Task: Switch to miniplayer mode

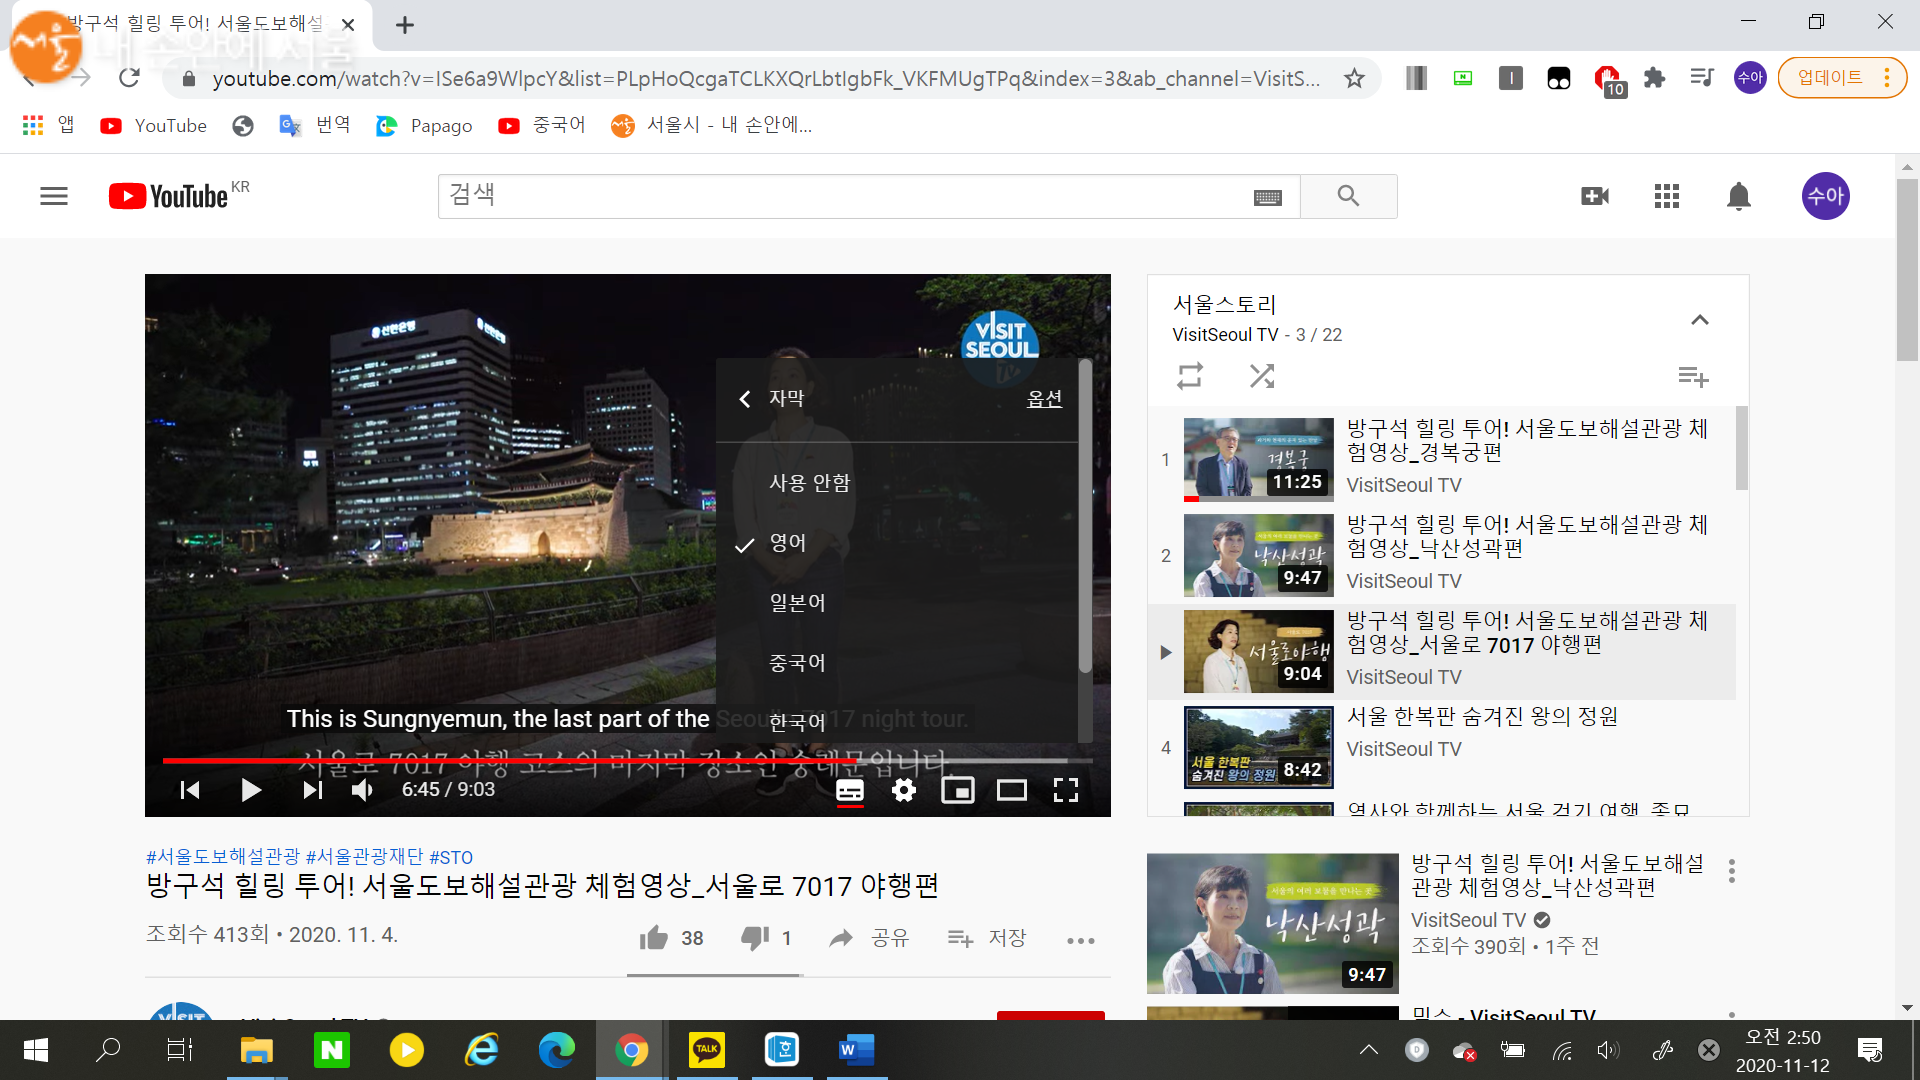Action: pos(957,790)
